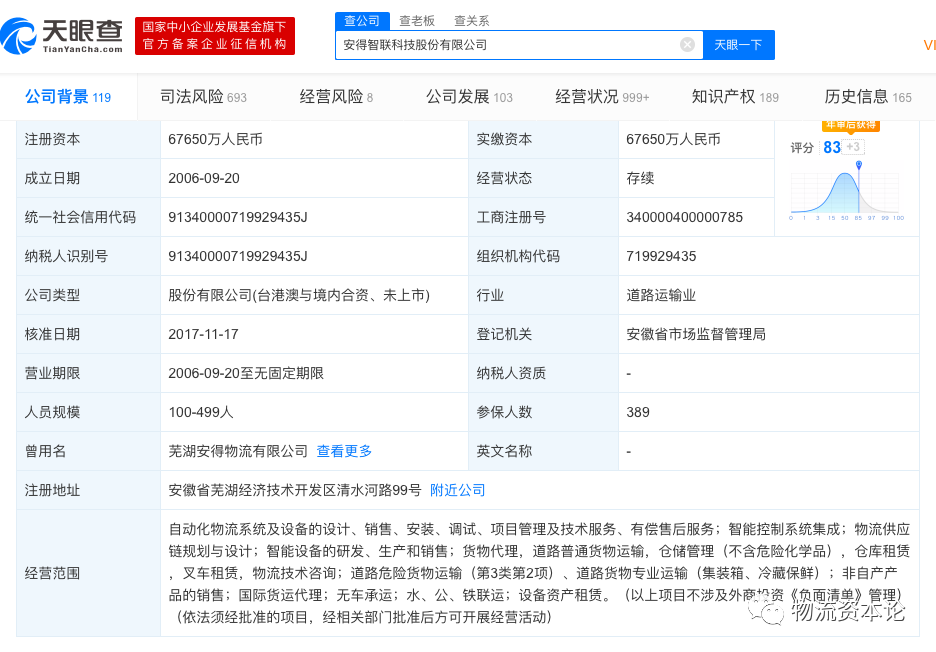Switch to the 查公司 search tab
Screen dimensions: 936x652
362,21
